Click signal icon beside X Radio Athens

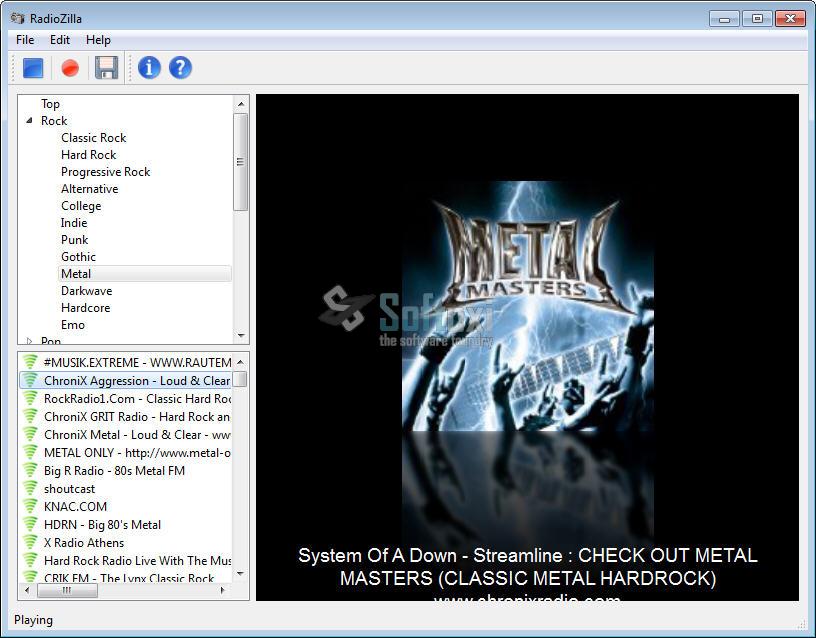coord(30,543)
